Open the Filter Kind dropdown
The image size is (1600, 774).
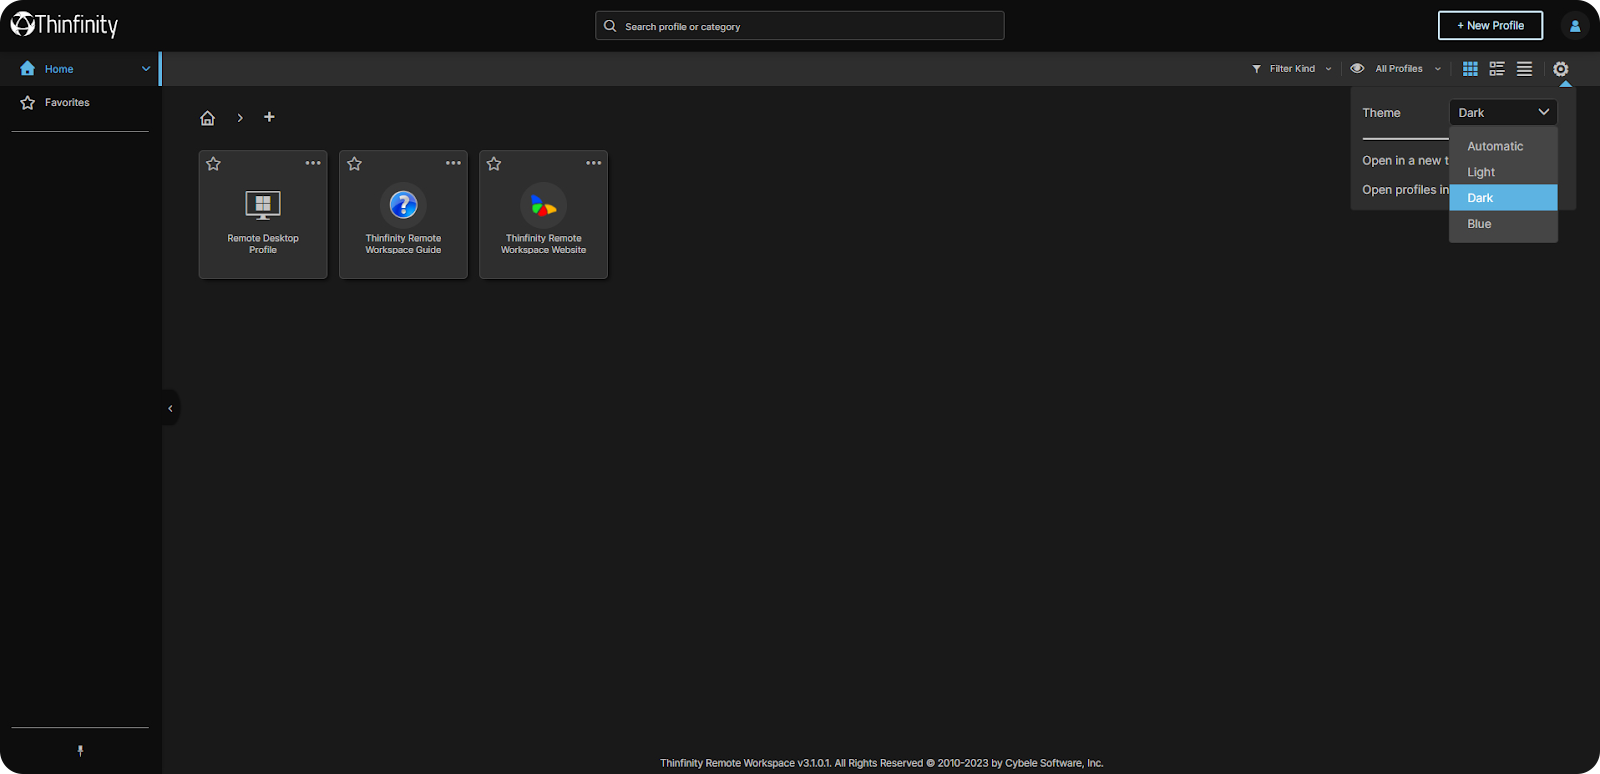point(1292,69)
